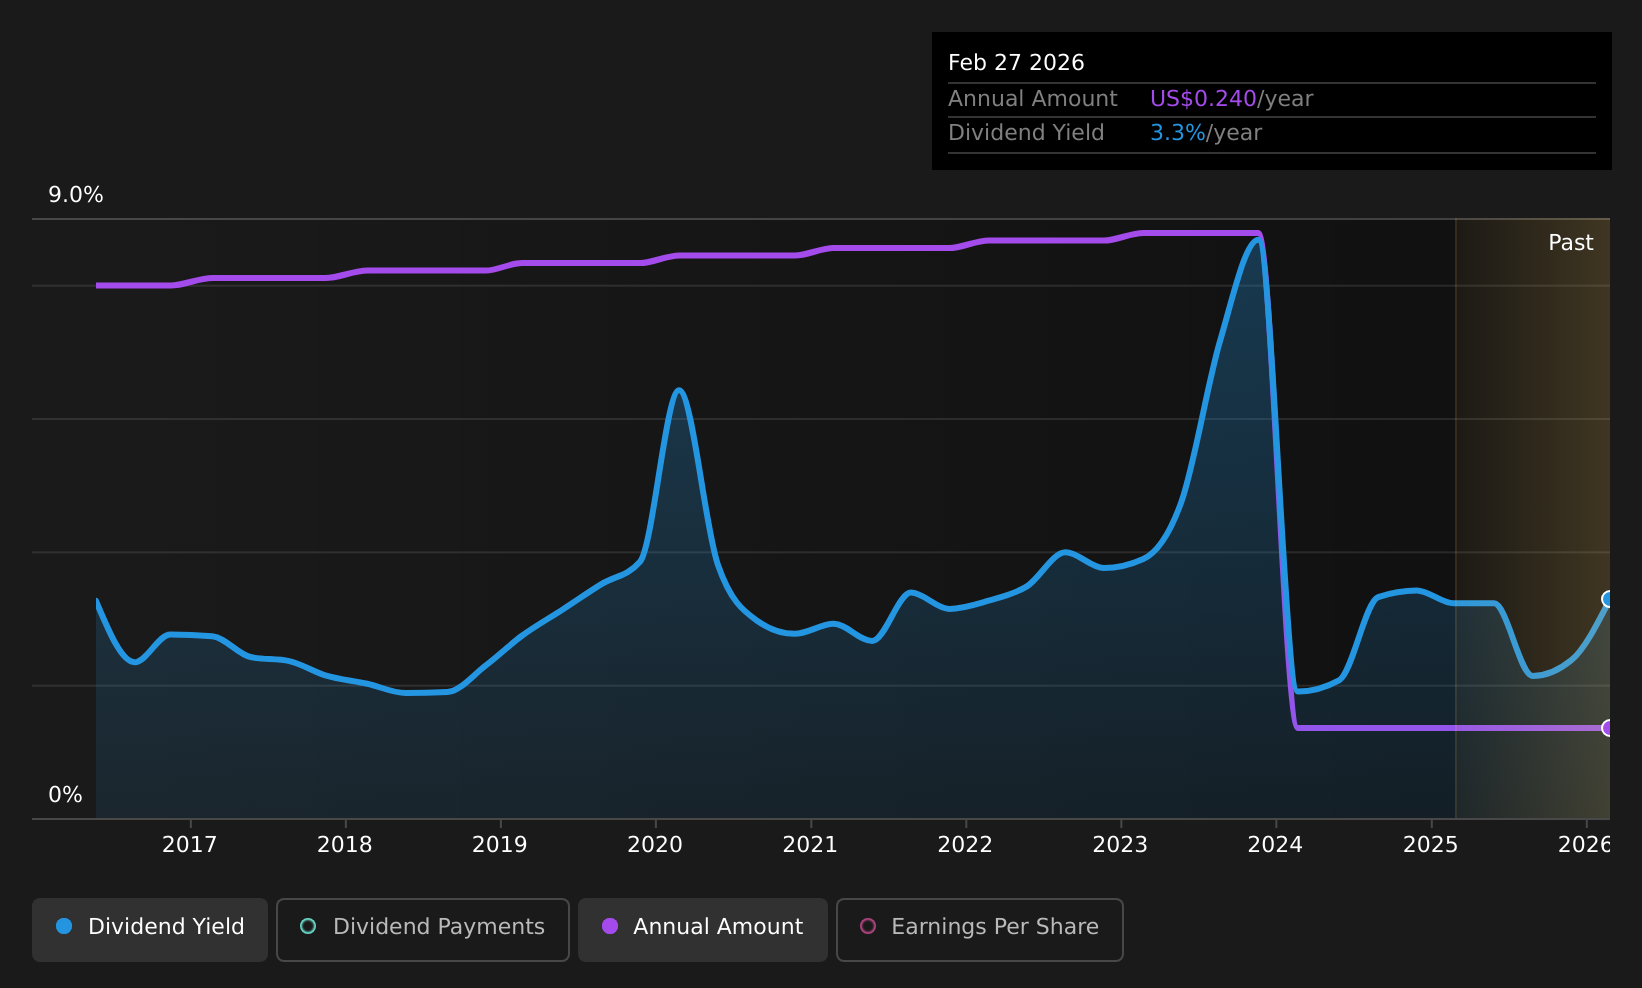Toggle the Earnings Per Share series
The image size is (1642, 988).
(980, 929)
